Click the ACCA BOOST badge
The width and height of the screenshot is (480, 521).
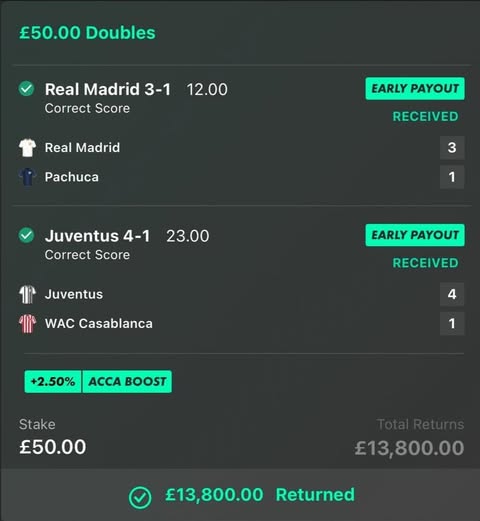coord(127,382)
